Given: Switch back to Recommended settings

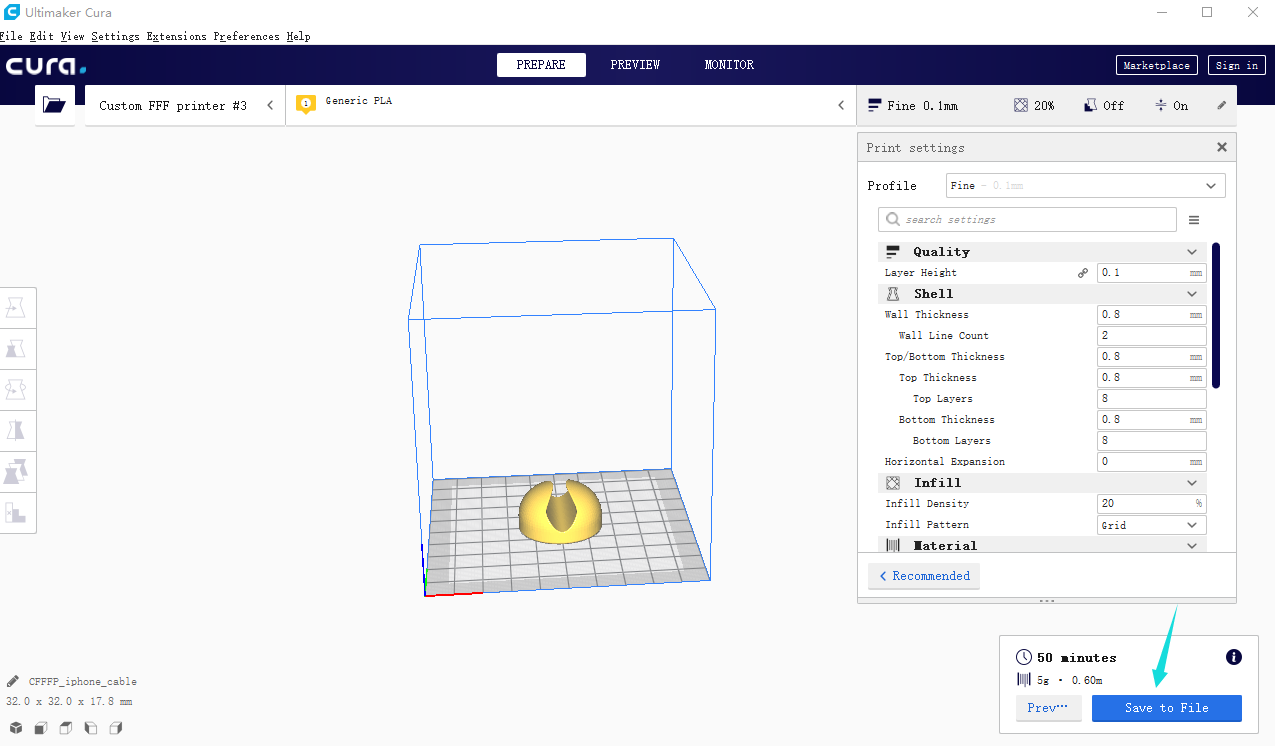Looking at the screenshot, I should [924, 576].
